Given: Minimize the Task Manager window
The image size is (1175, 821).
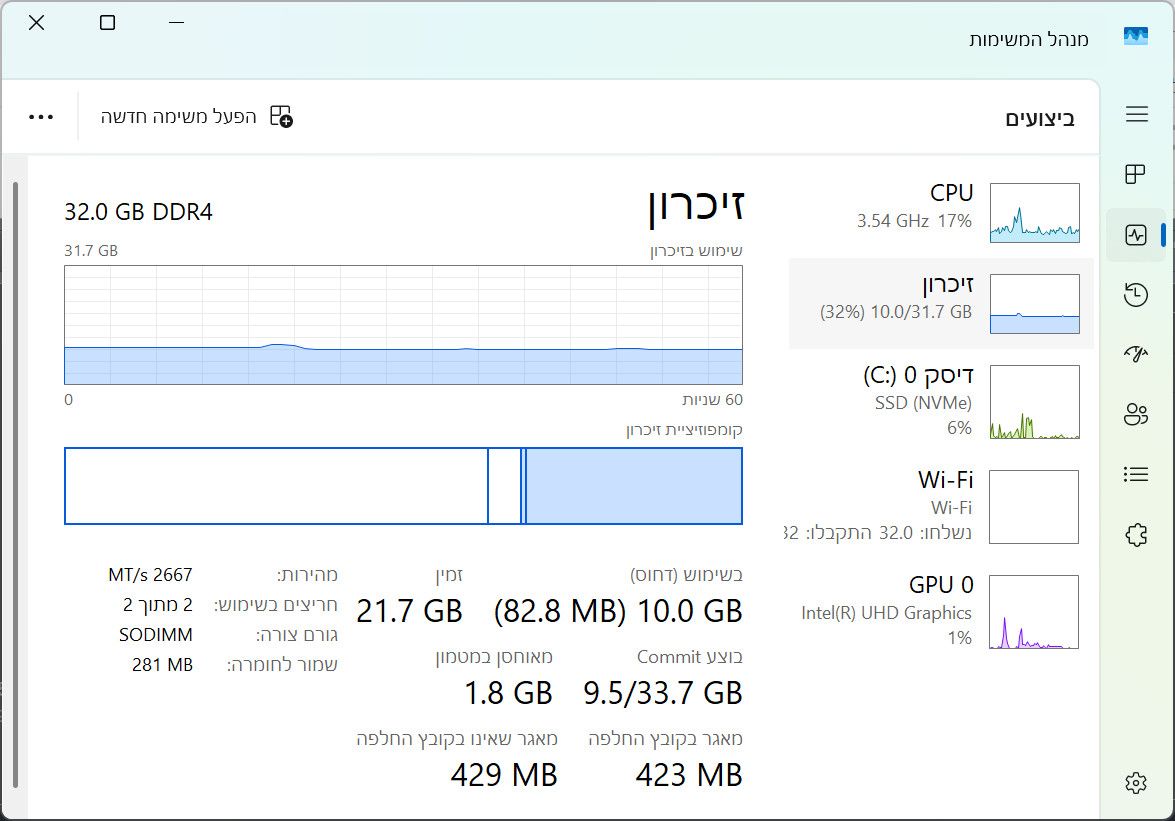Looking at the screenshot, I should point(177,22).
